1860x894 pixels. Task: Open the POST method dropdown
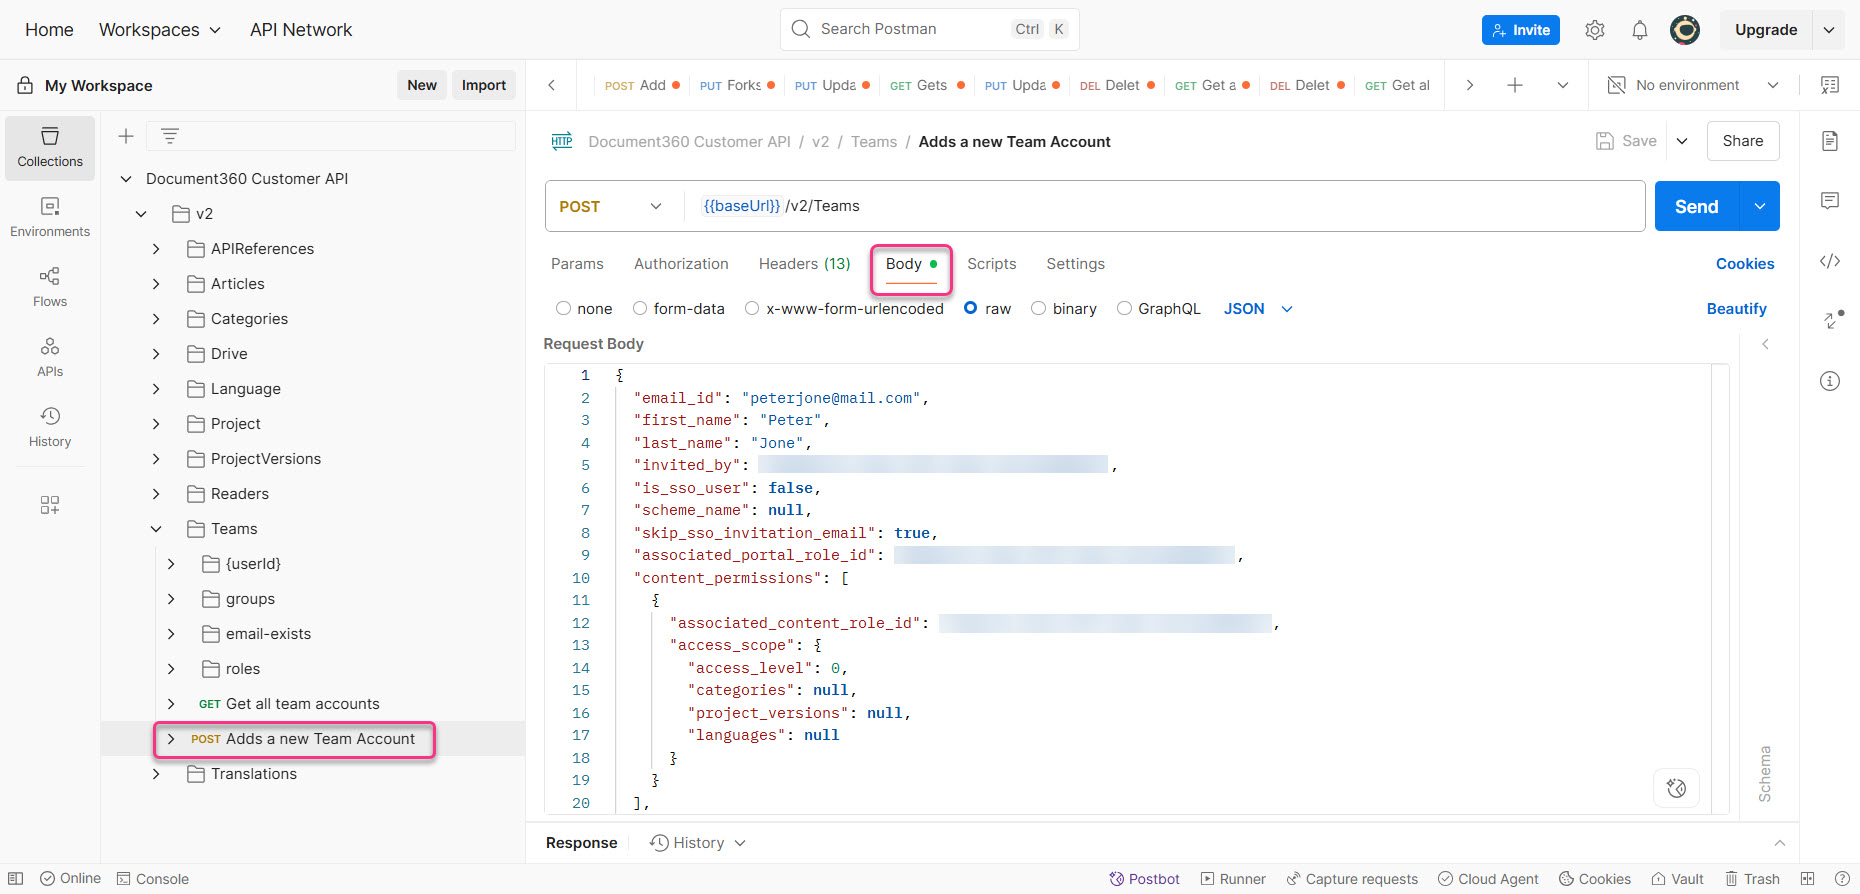611,206
